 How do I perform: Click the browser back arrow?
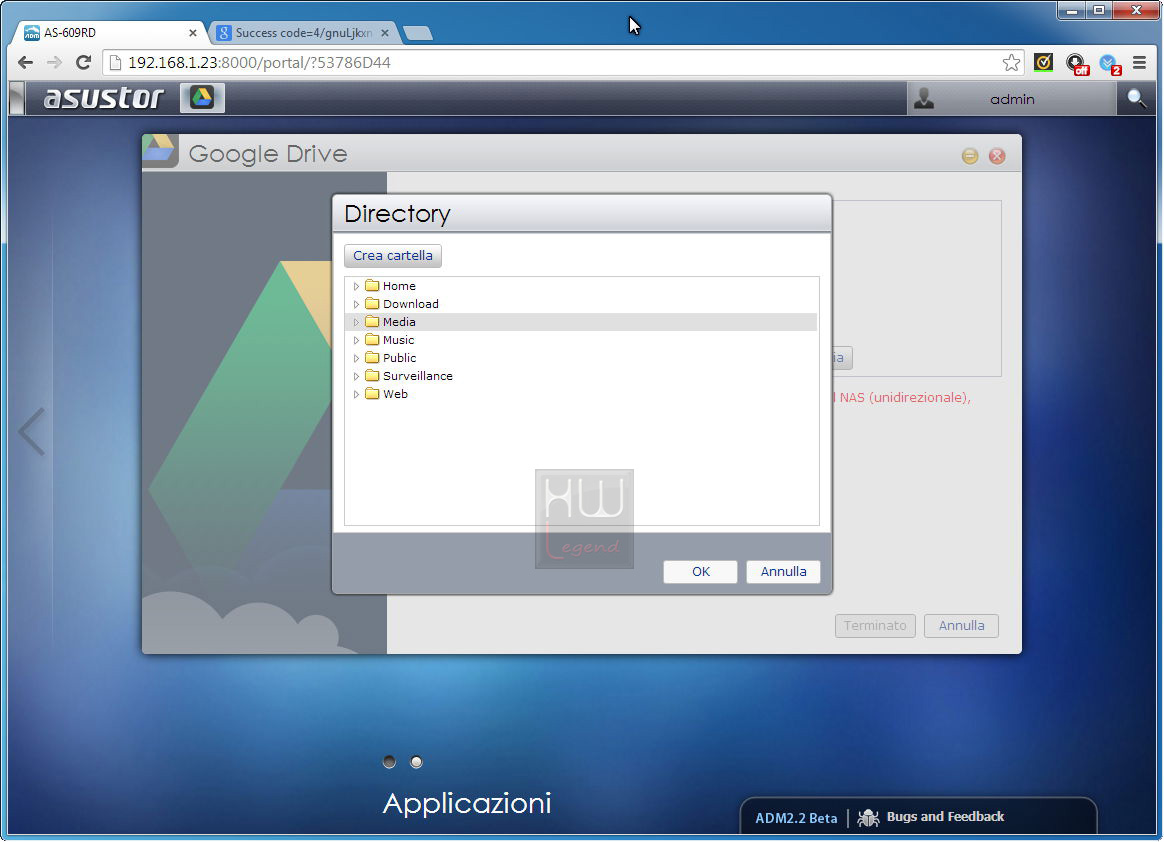(x=25, y=62)
